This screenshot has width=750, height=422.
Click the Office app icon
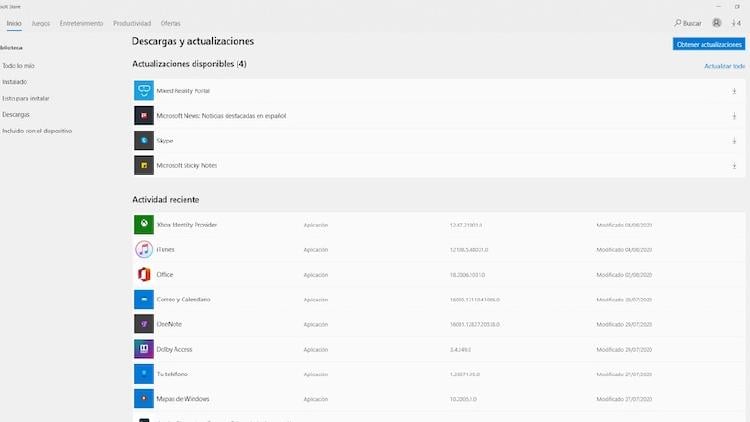coord(143,274)
